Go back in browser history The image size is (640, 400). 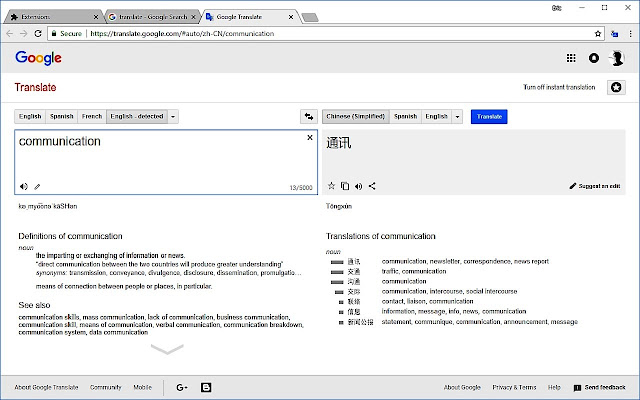[10, 33]
